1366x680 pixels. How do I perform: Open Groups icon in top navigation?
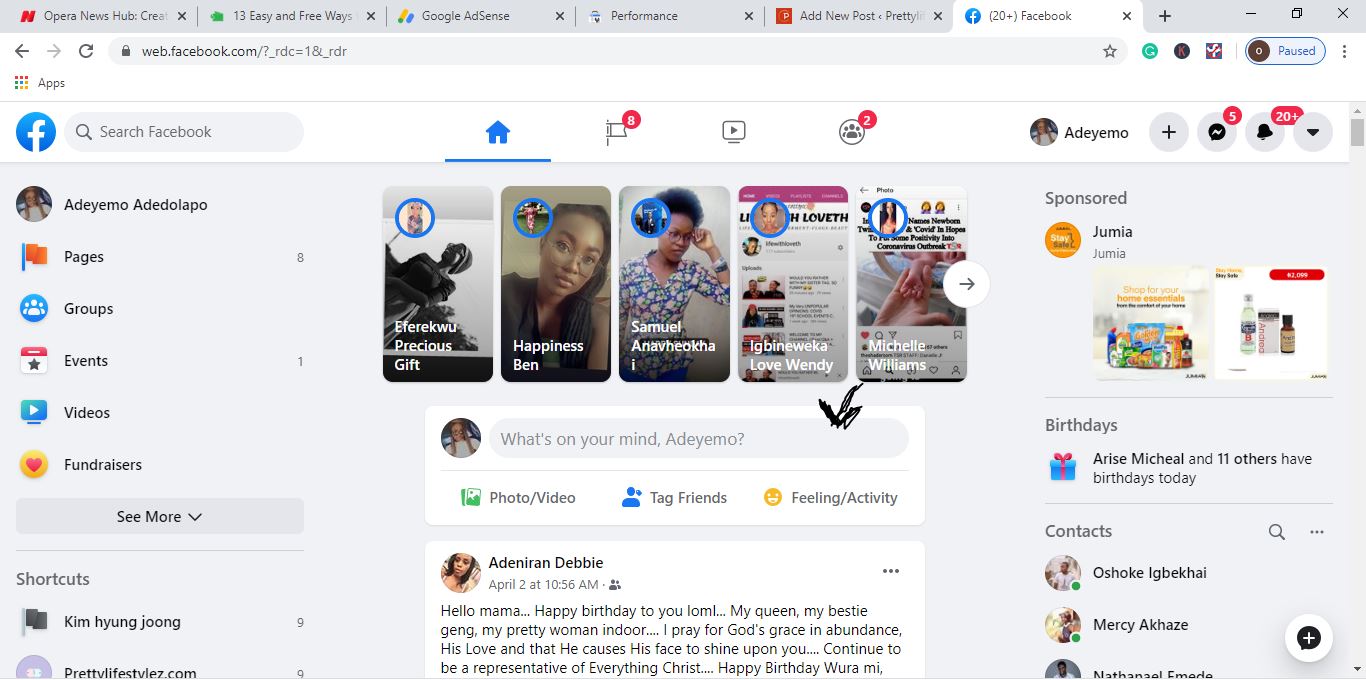click(x=852, y=132)
